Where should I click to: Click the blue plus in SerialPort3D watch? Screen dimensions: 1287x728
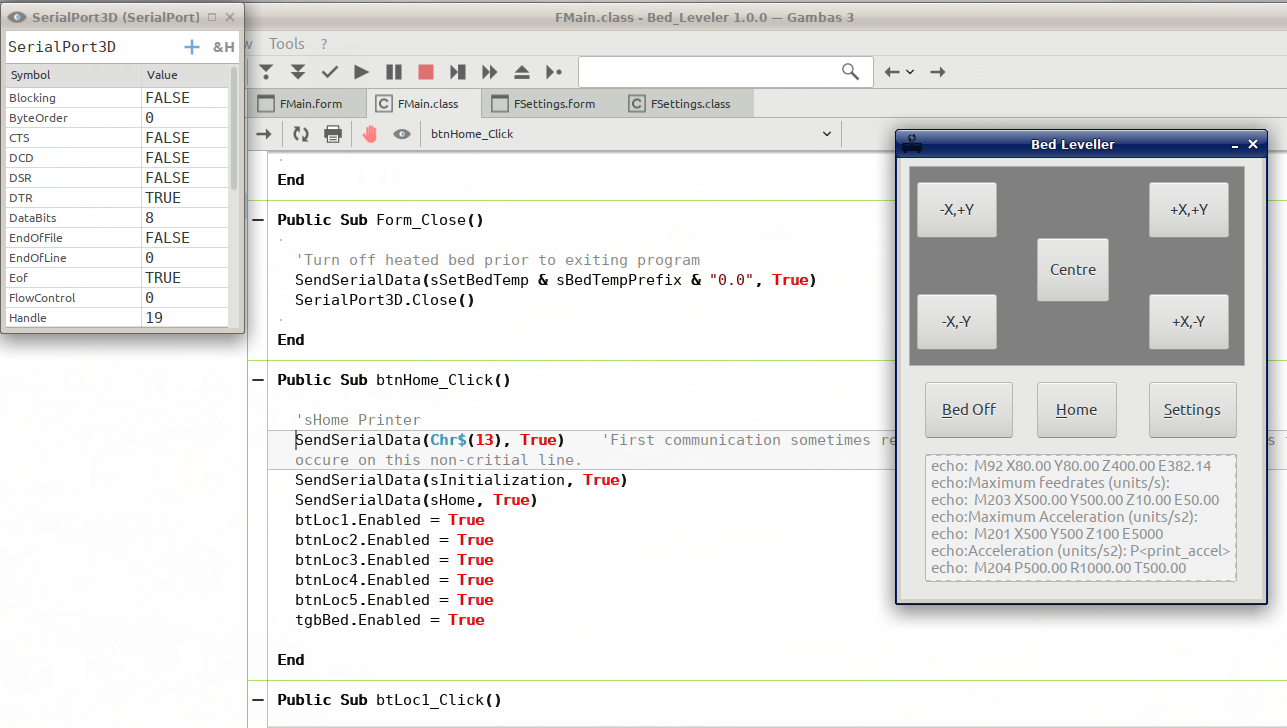tap(191, 47)
